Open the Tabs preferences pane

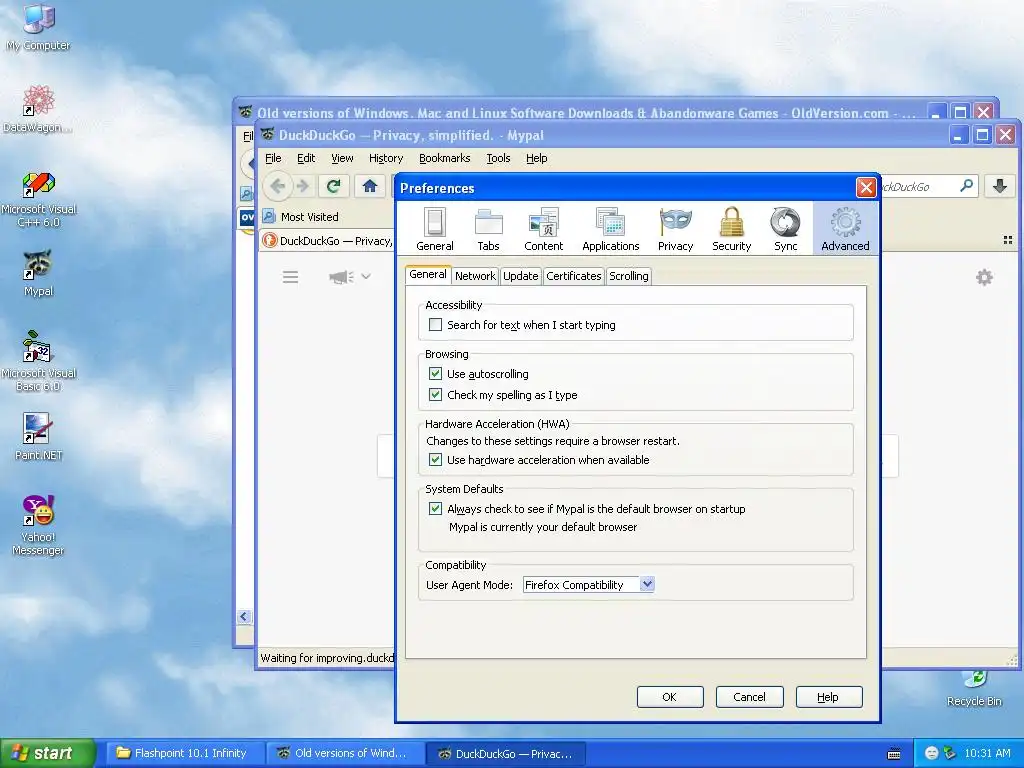point(488,229)
